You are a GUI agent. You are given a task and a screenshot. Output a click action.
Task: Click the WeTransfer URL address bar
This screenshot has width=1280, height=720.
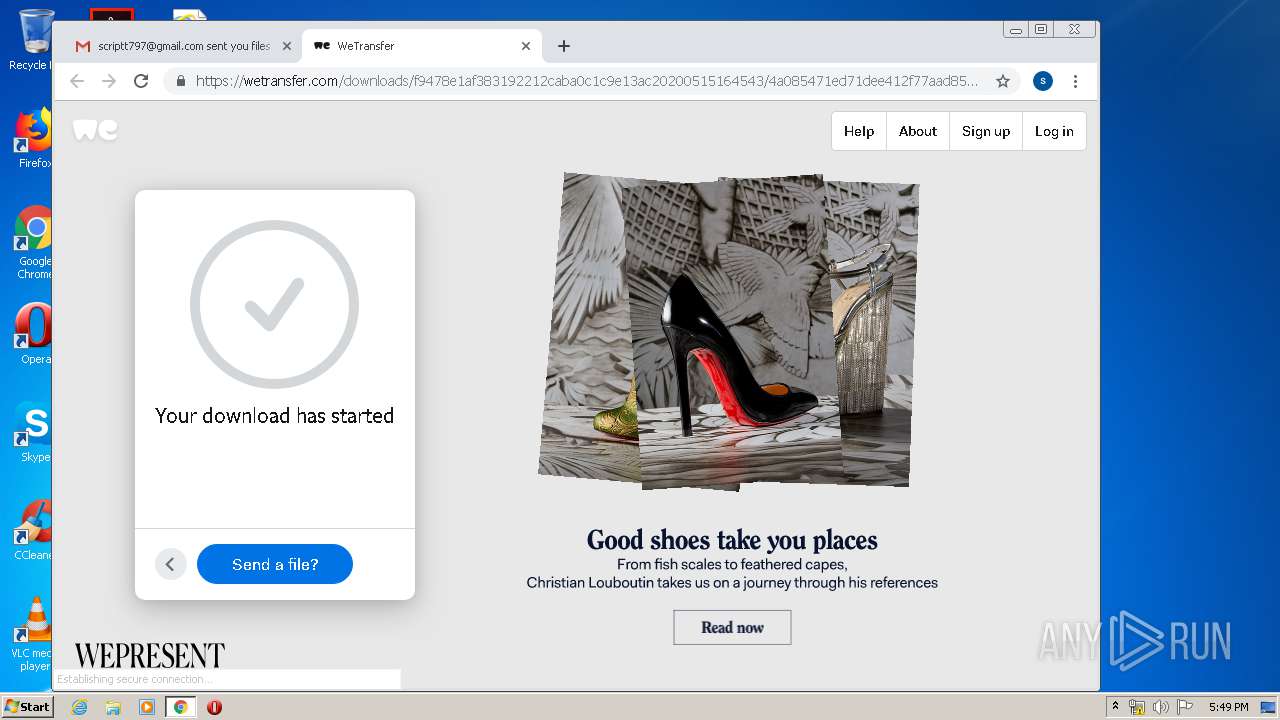(587, 81)
